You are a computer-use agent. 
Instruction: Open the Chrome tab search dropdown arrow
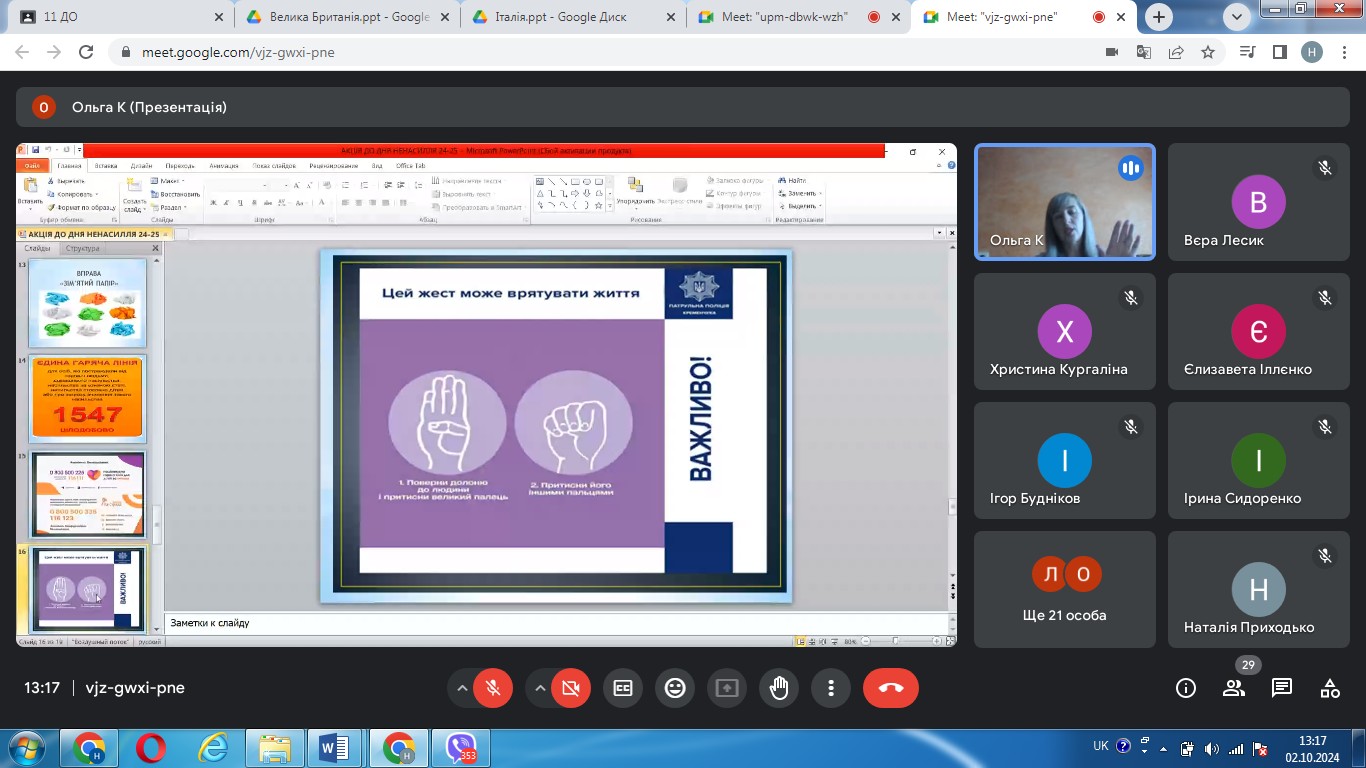tap(1237, 17)
